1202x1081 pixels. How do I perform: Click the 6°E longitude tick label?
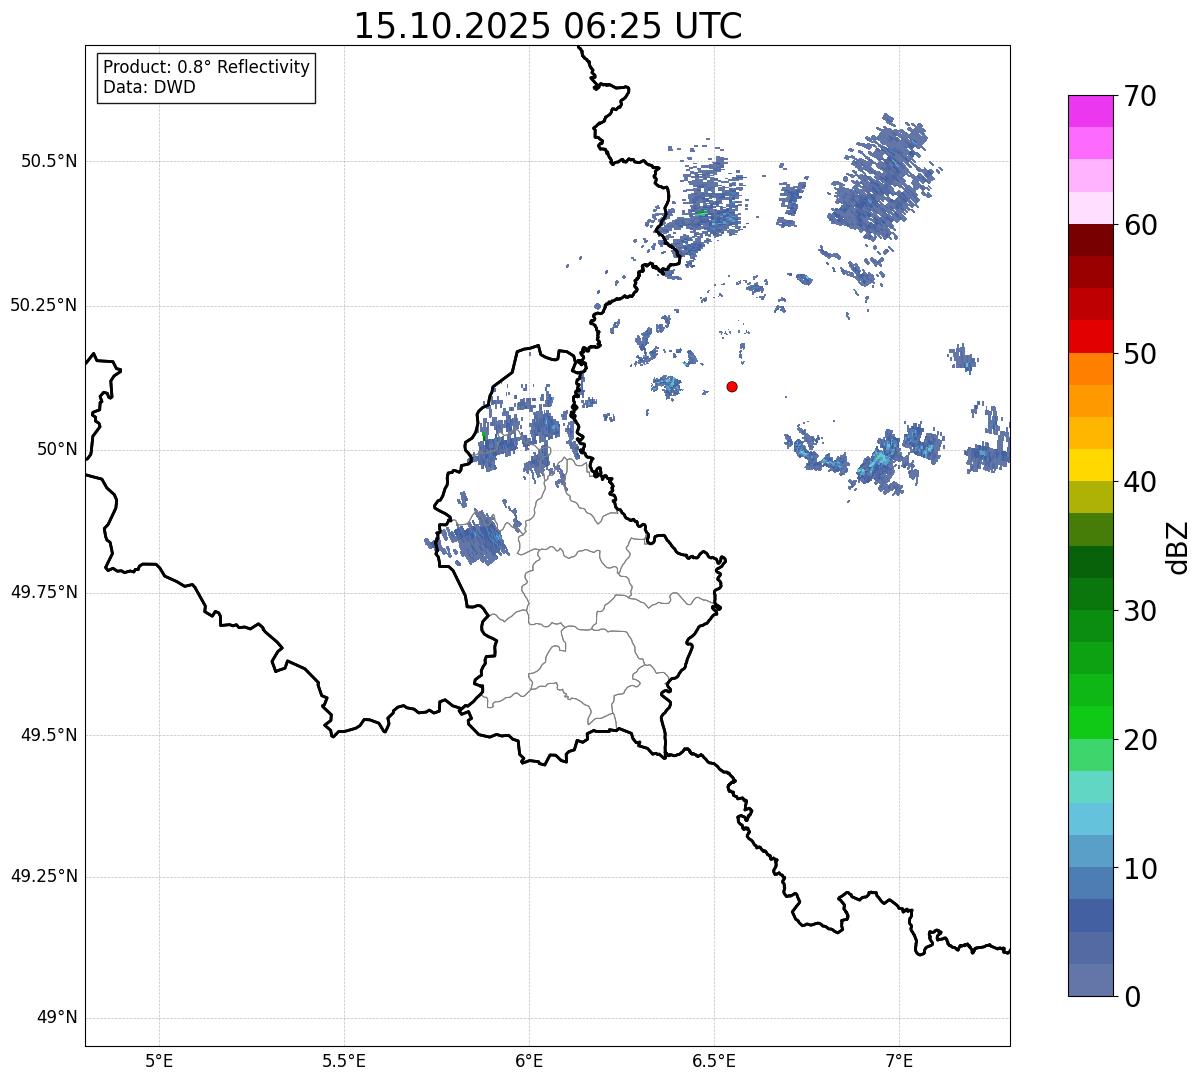pyautogui.click(x=529, y=1060)
